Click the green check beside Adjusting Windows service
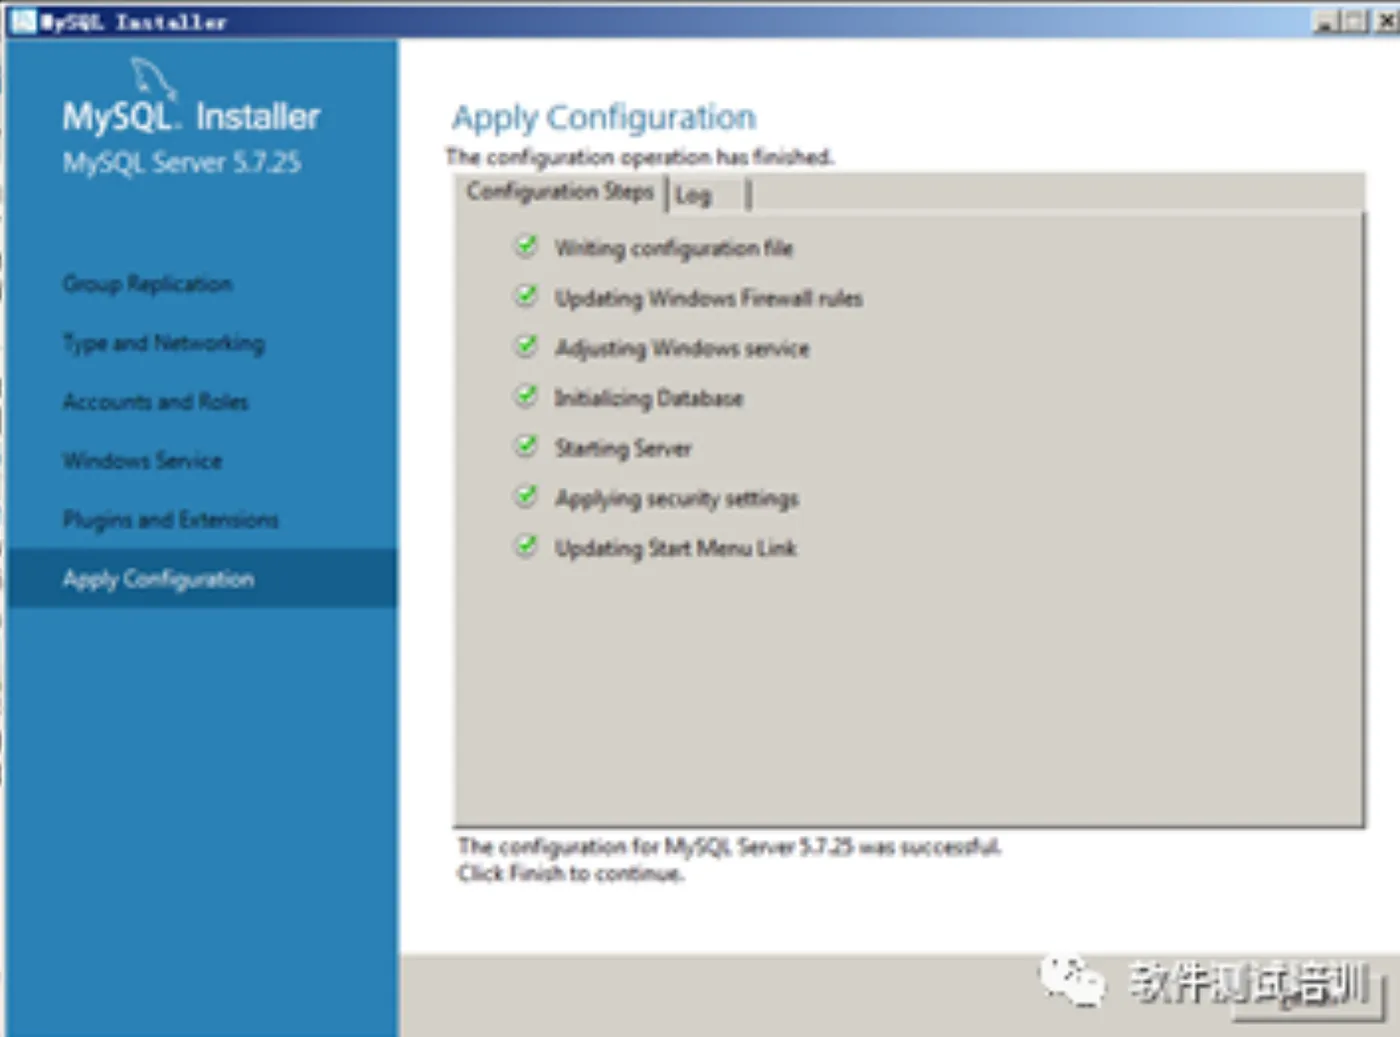This screenshot has height=1037, width=1400. [x=525, y=346]
